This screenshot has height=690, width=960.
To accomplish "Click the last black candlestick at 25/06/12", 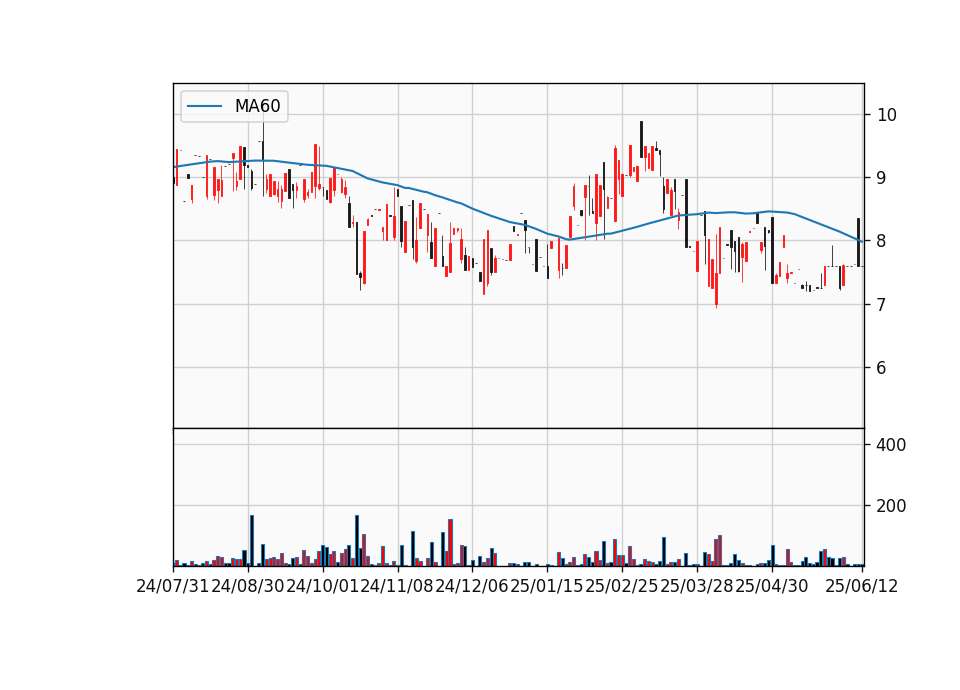I will 858,242.
